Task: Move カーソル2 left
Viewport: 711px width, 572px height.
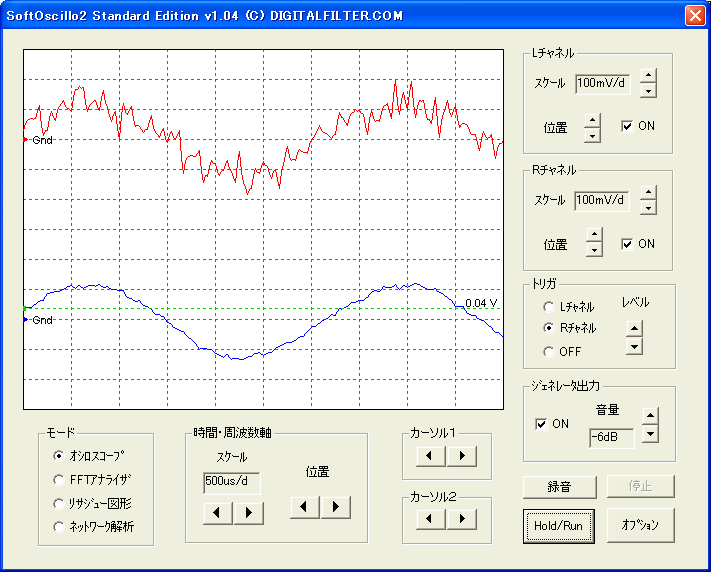Action: 430,519
